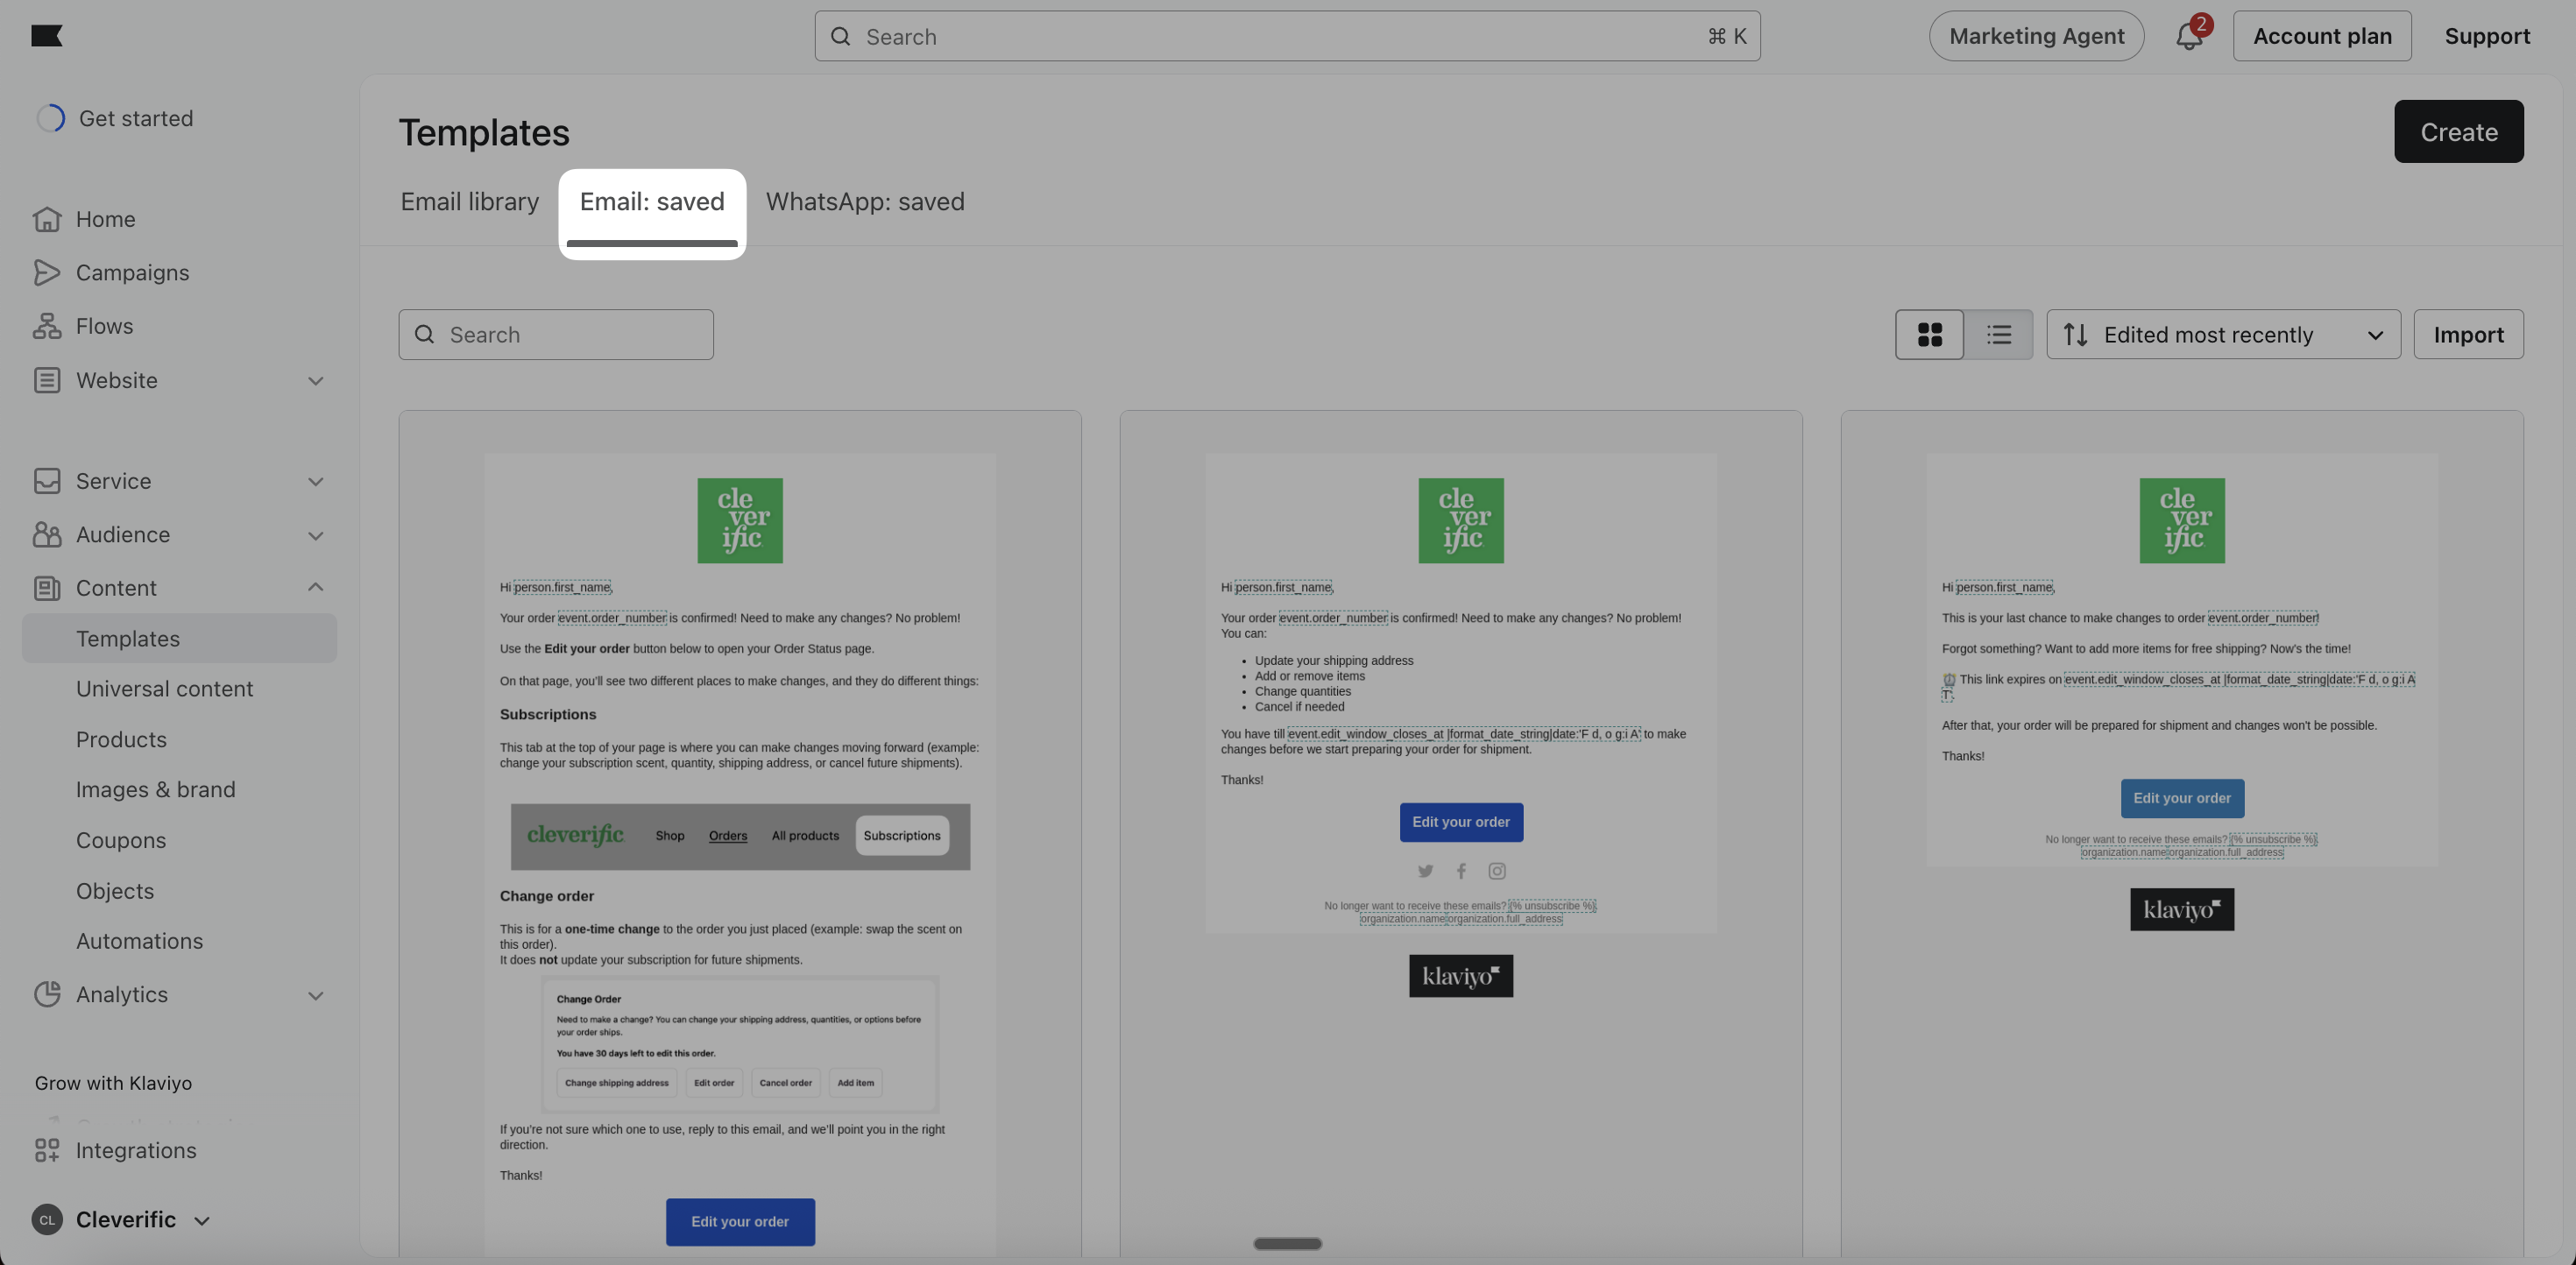Switch to grid view layout
Viewport: 2576px width, 1265px height.
(x=1929, y=334)
